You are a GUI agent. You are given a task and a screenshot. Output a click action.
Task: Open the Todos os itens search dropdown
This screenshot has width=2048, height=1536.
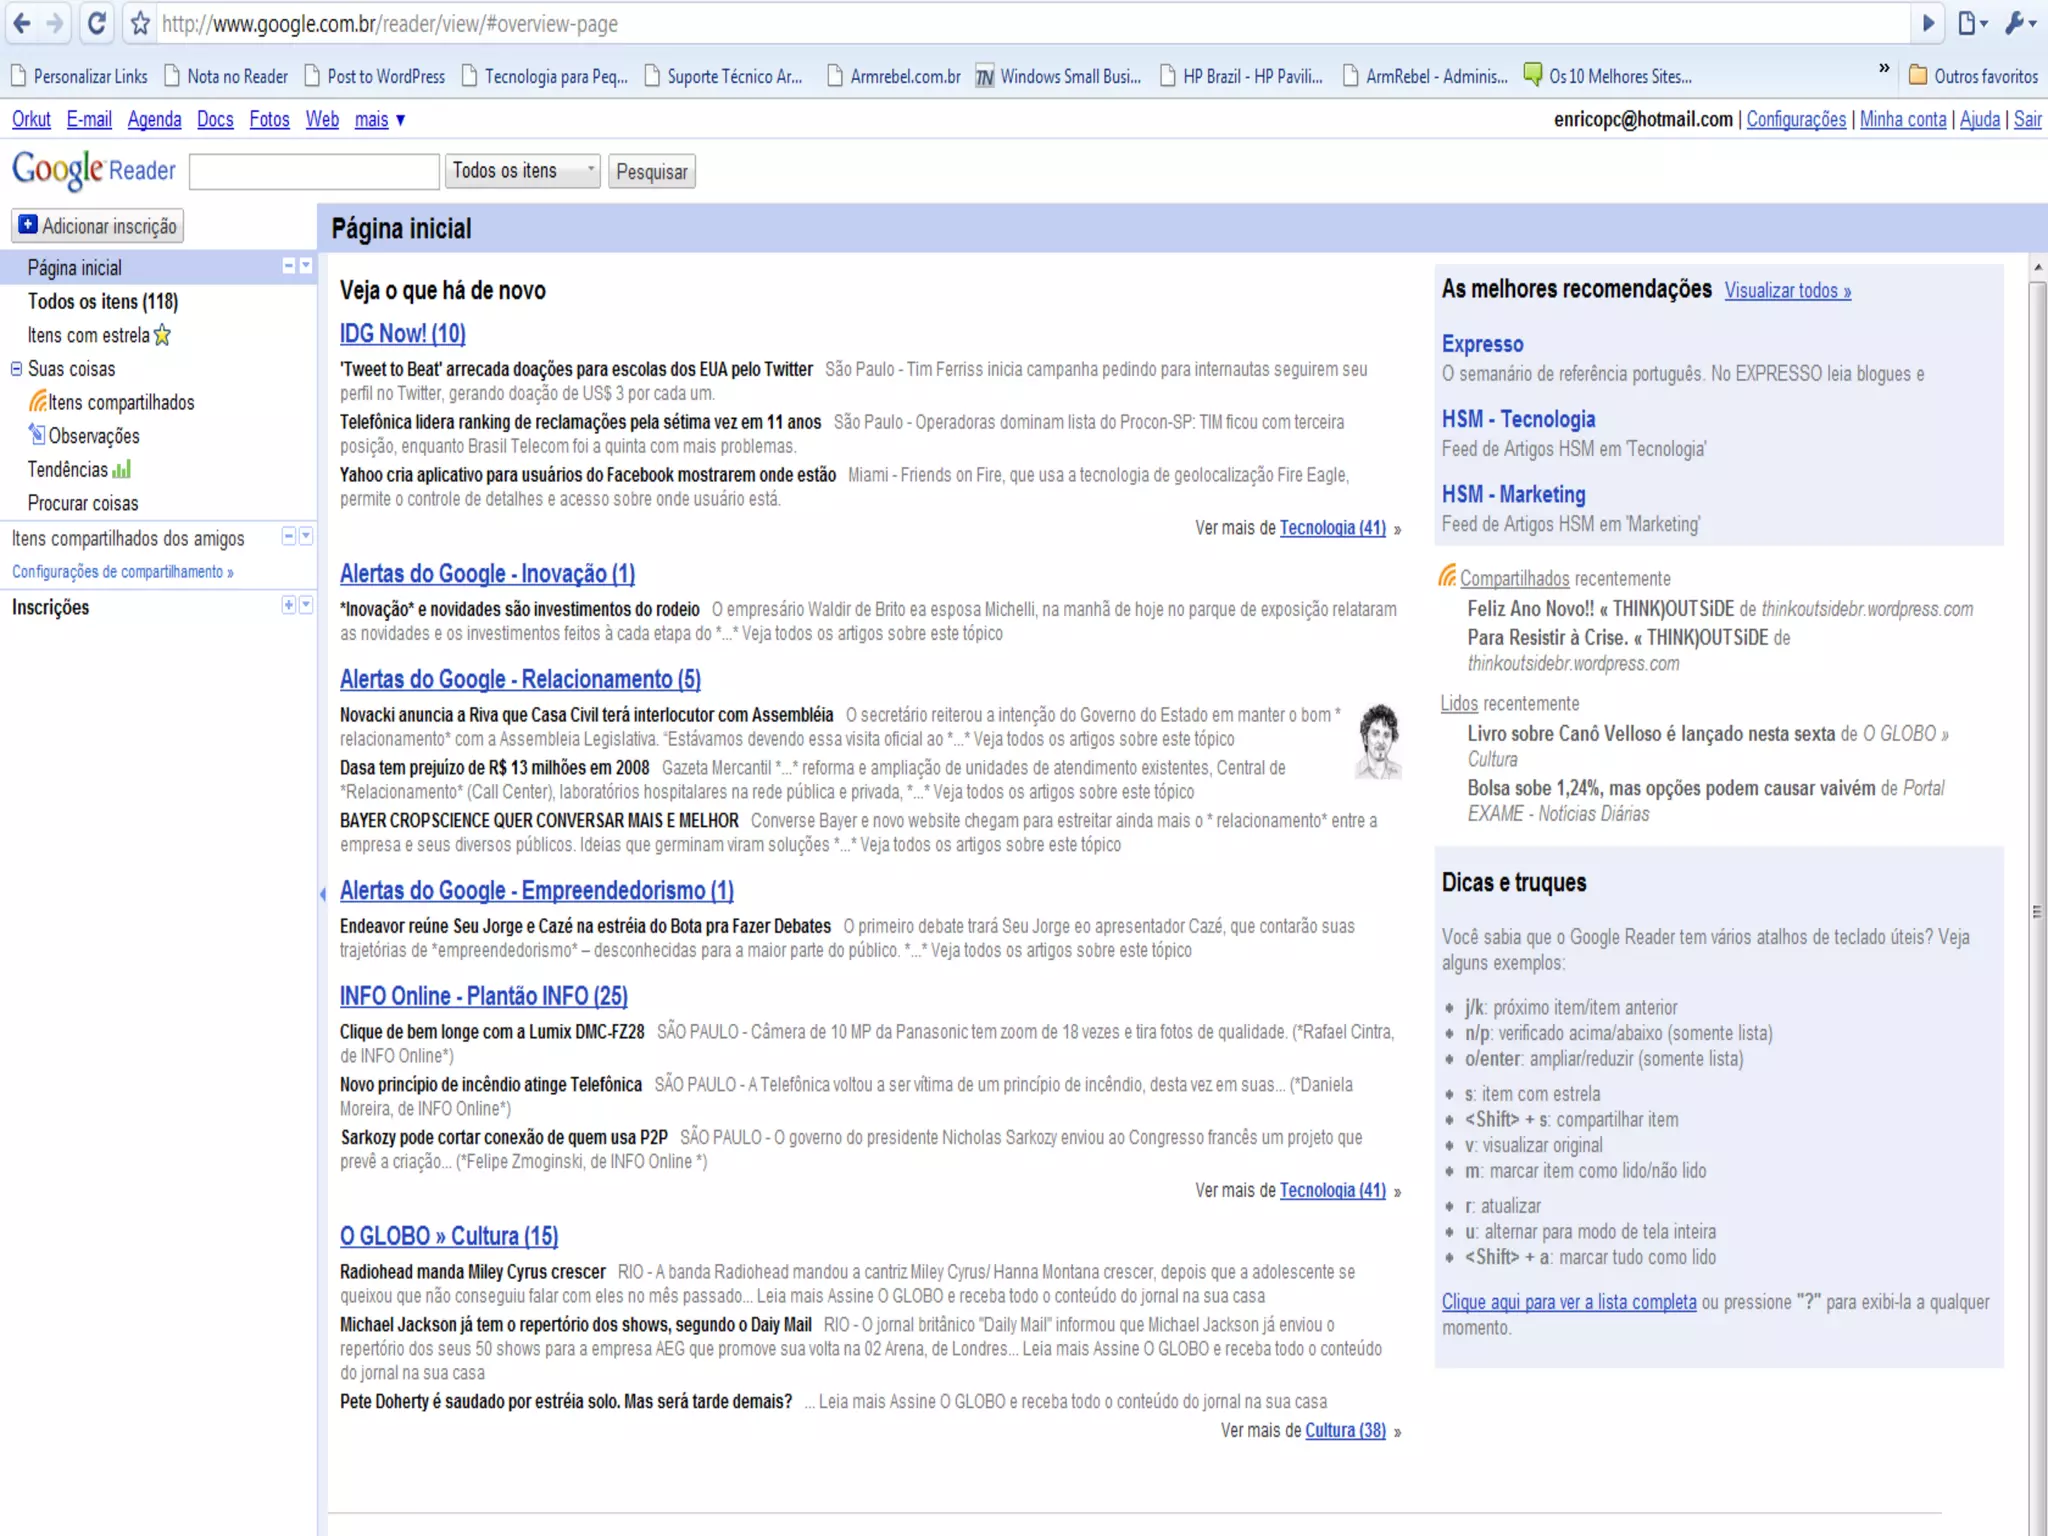coord(522,171)
